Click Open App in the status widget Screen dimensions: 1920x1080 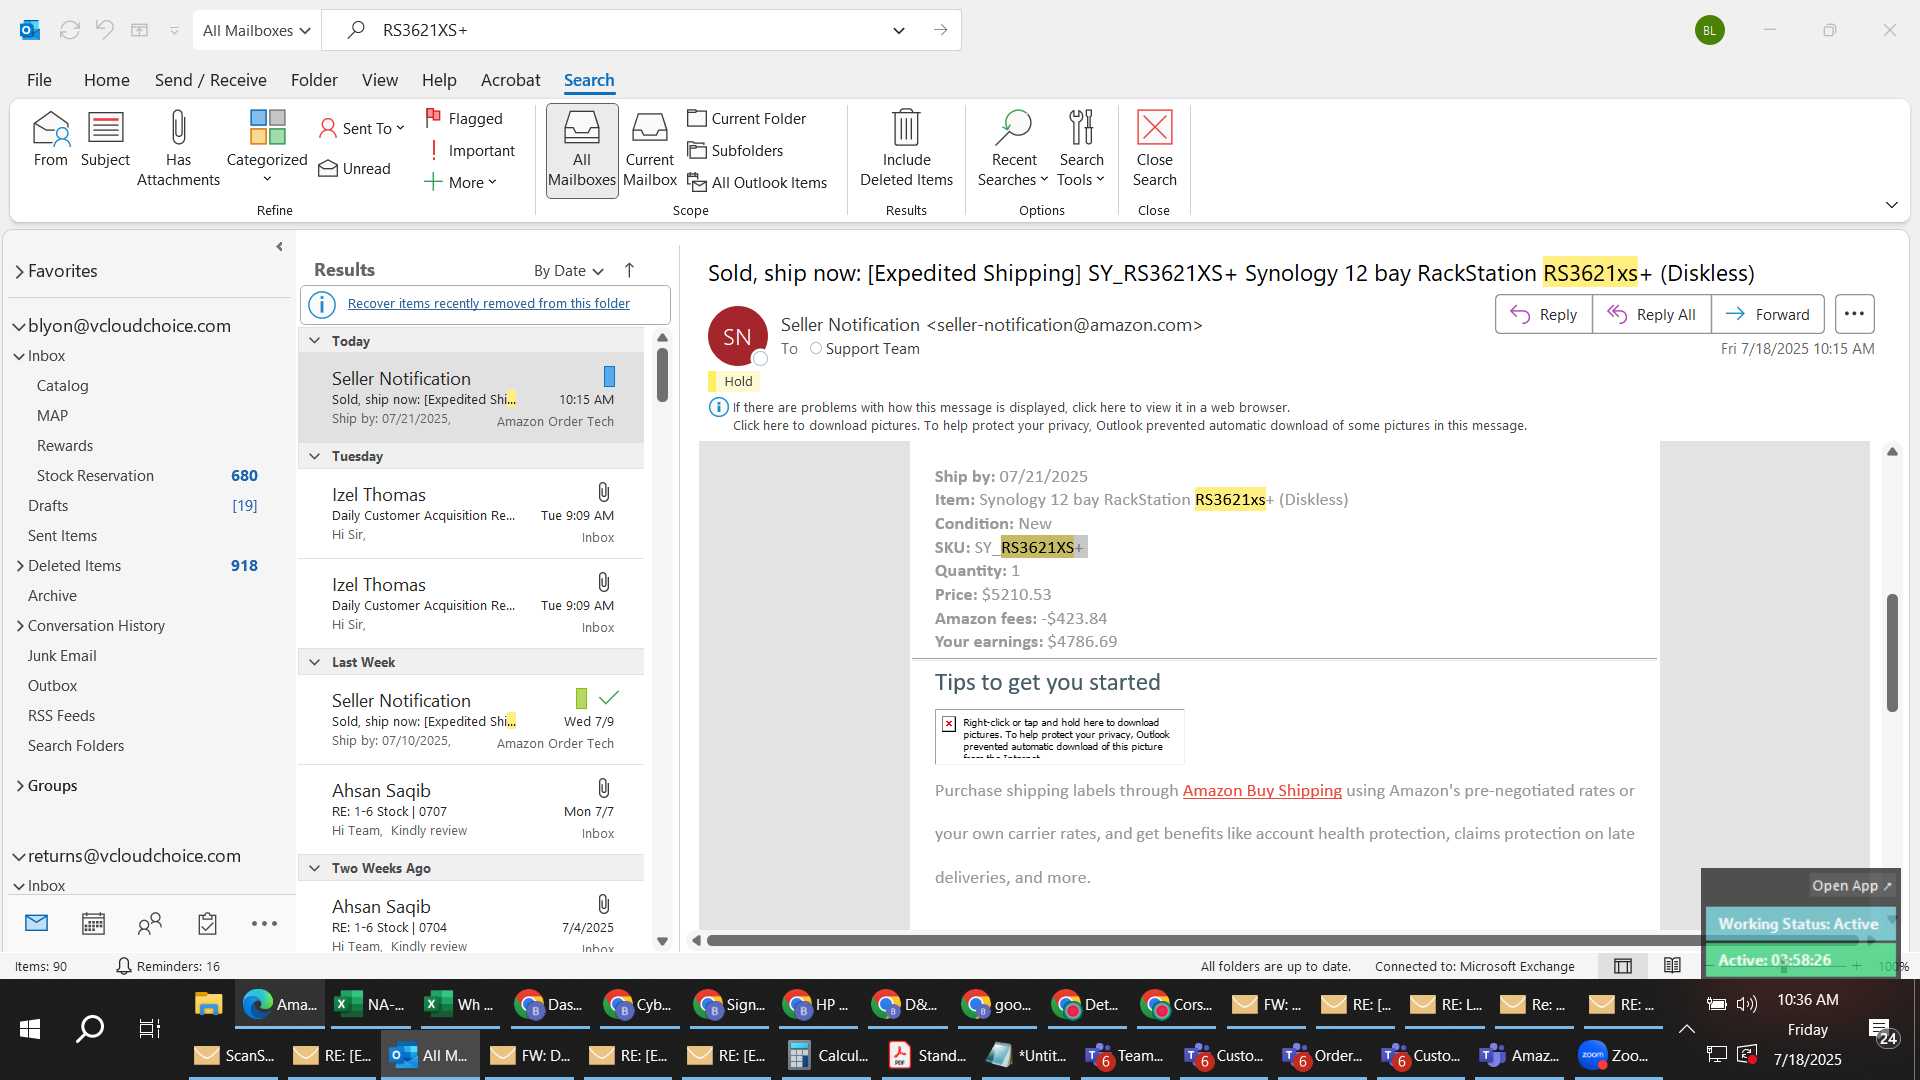pyautogui.click(x=1852, y=885)
